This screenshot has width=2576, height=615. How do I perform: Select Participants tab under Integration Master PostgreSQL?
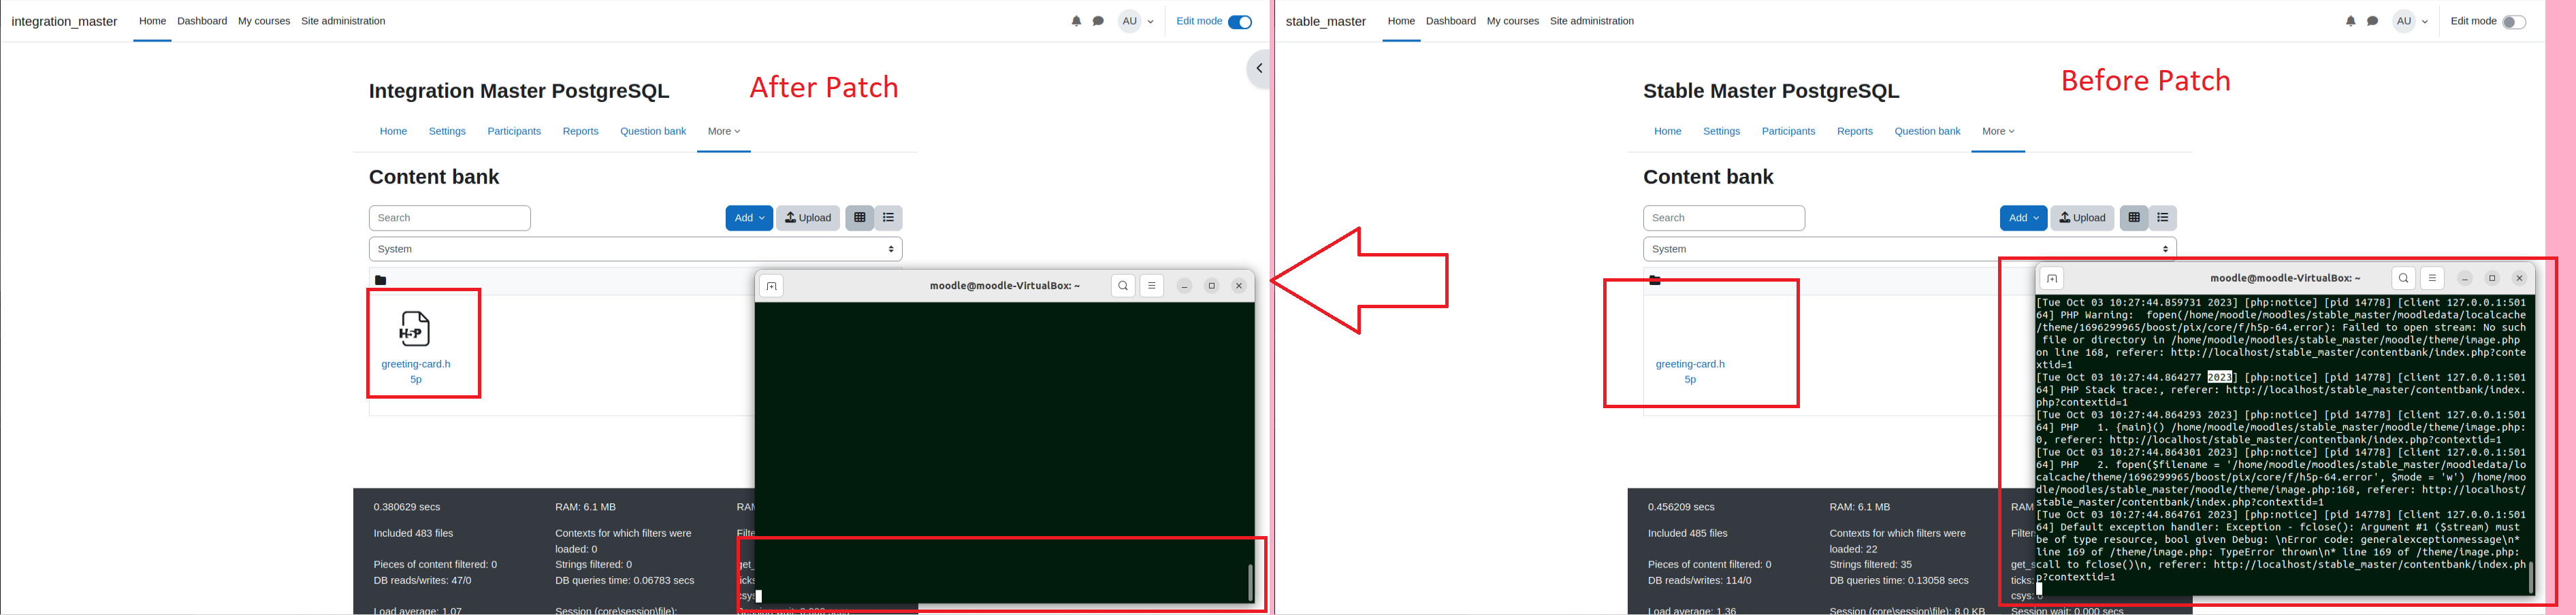tap(514, 131)
